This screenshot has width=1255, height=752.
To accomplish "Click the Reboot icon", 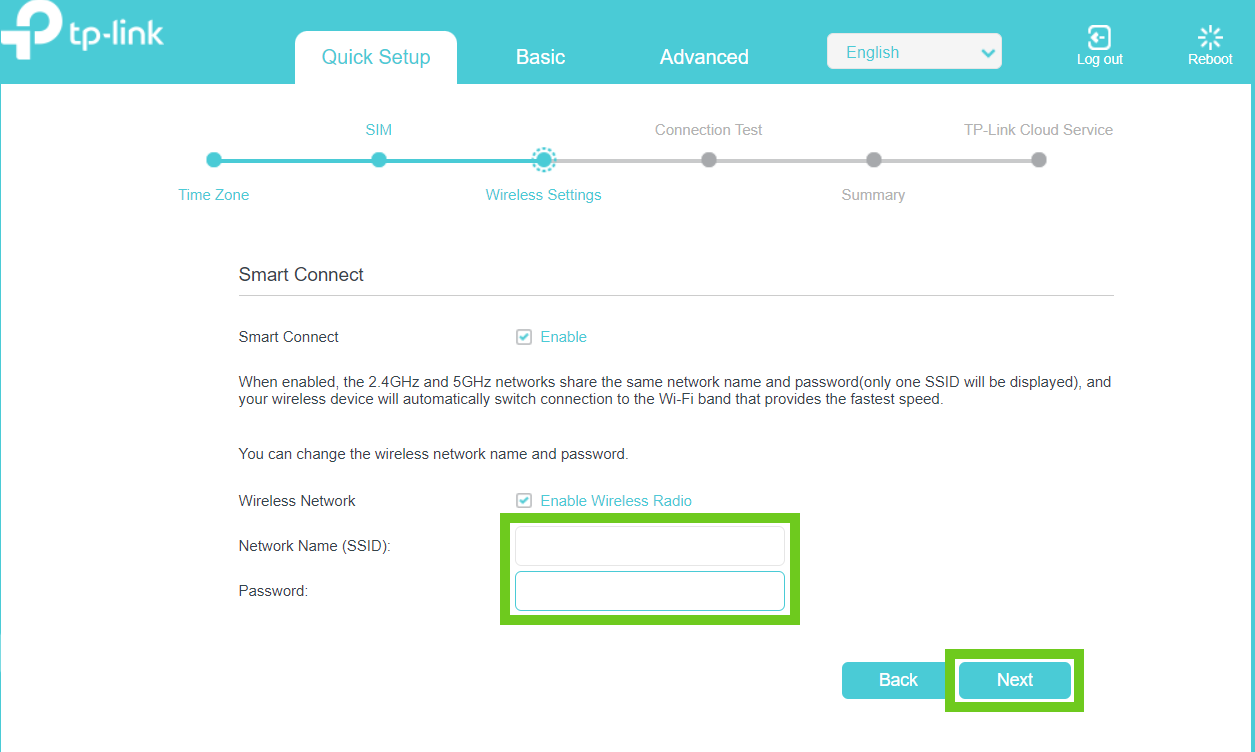I will click(x=1210, y=39).
